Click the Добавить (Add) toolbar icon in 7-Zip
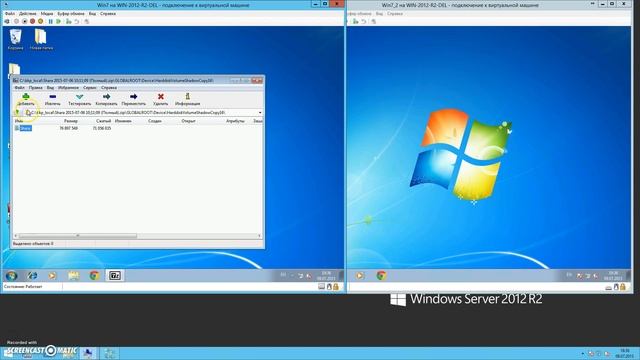This screenshot has height=360, width=640. [26, 97]
